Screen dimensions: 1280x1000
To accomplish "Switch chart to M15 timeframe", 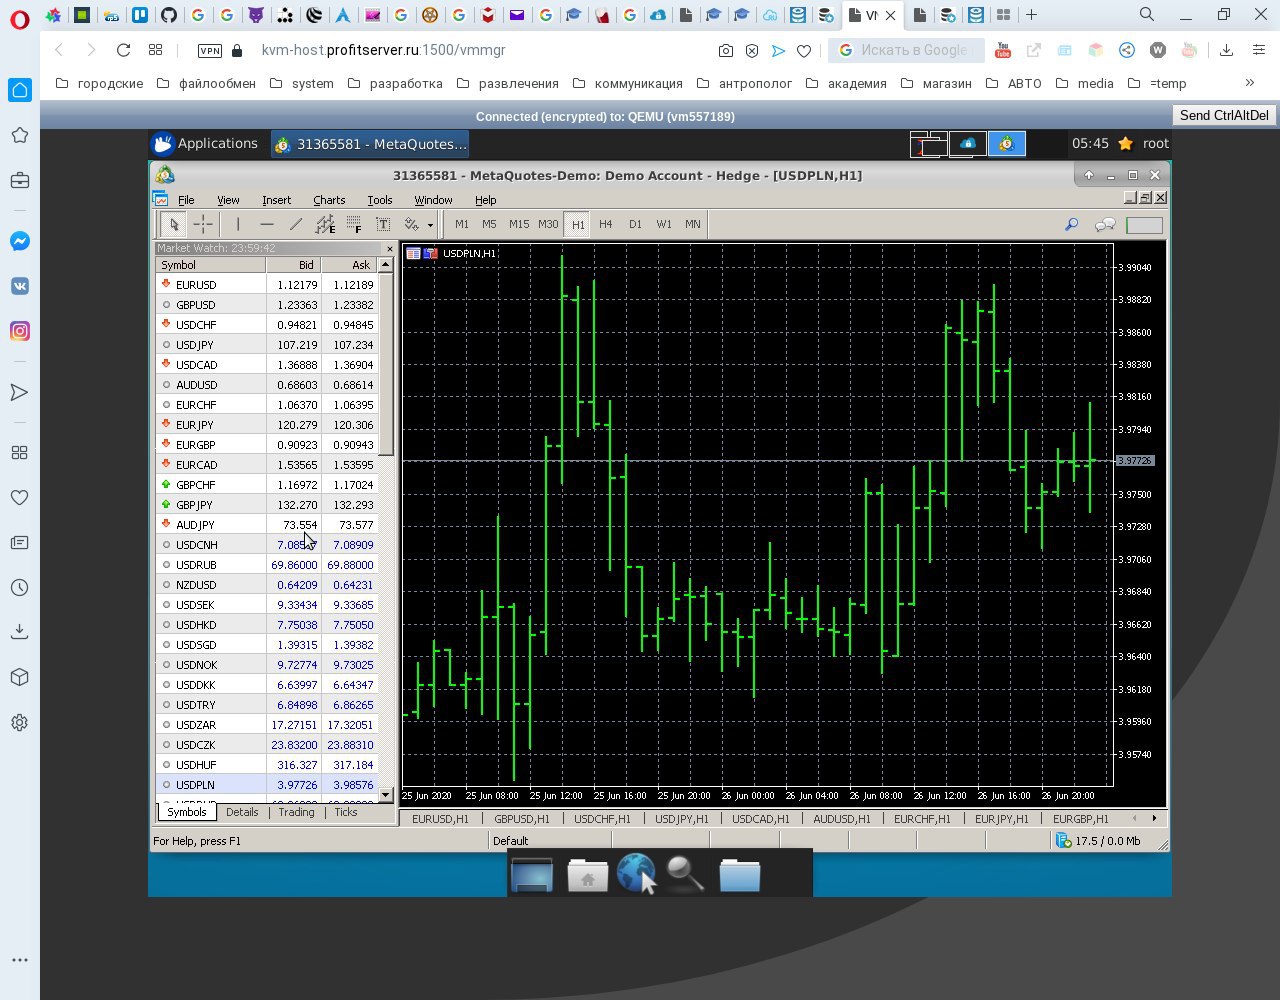I will [519, 224].
